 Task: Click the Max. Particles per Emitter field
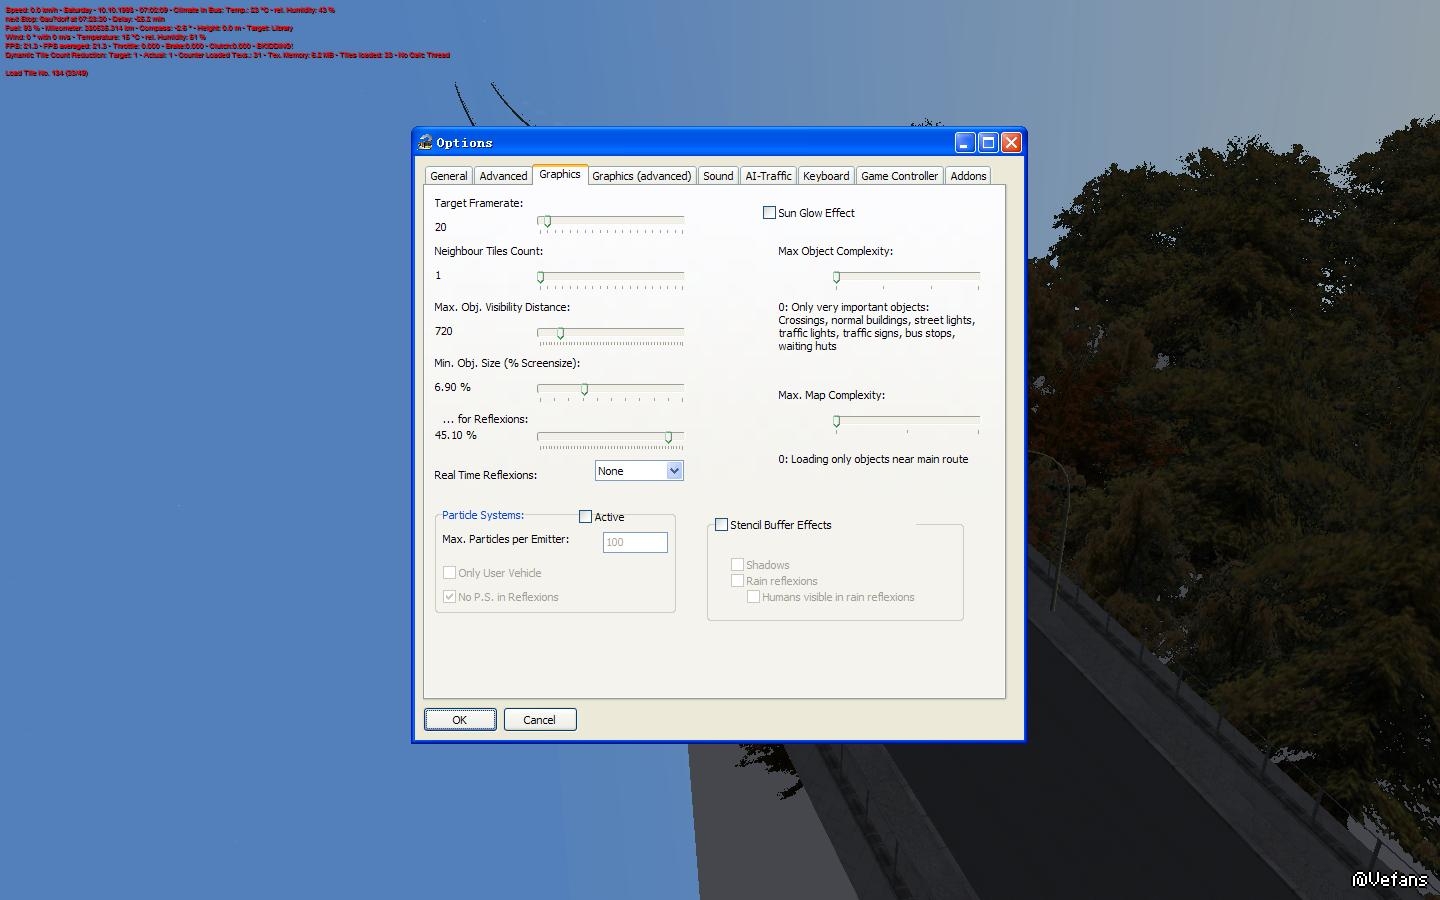click(x=635, y=542)
